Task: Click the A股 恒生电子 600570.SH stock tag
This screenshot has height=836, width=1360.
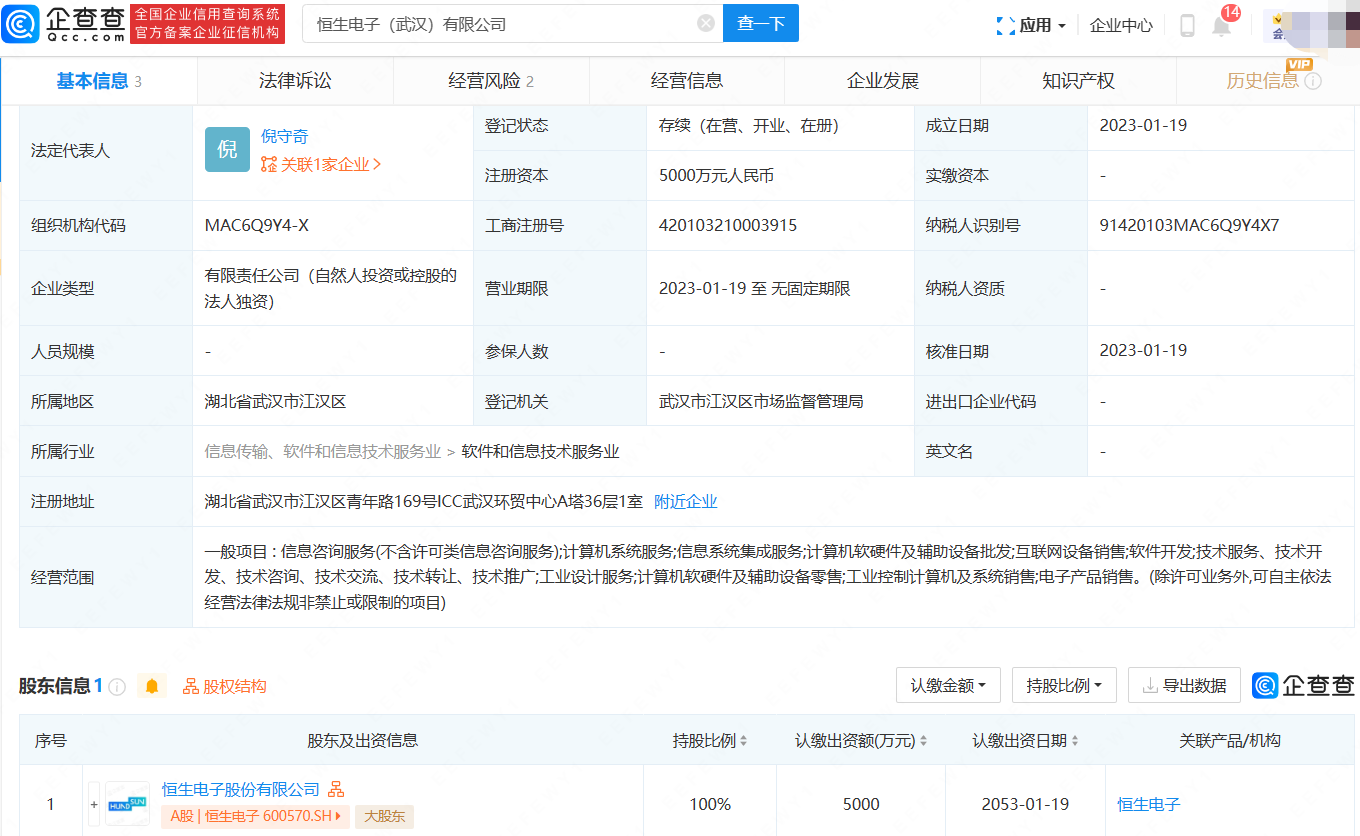Action: 255,816
